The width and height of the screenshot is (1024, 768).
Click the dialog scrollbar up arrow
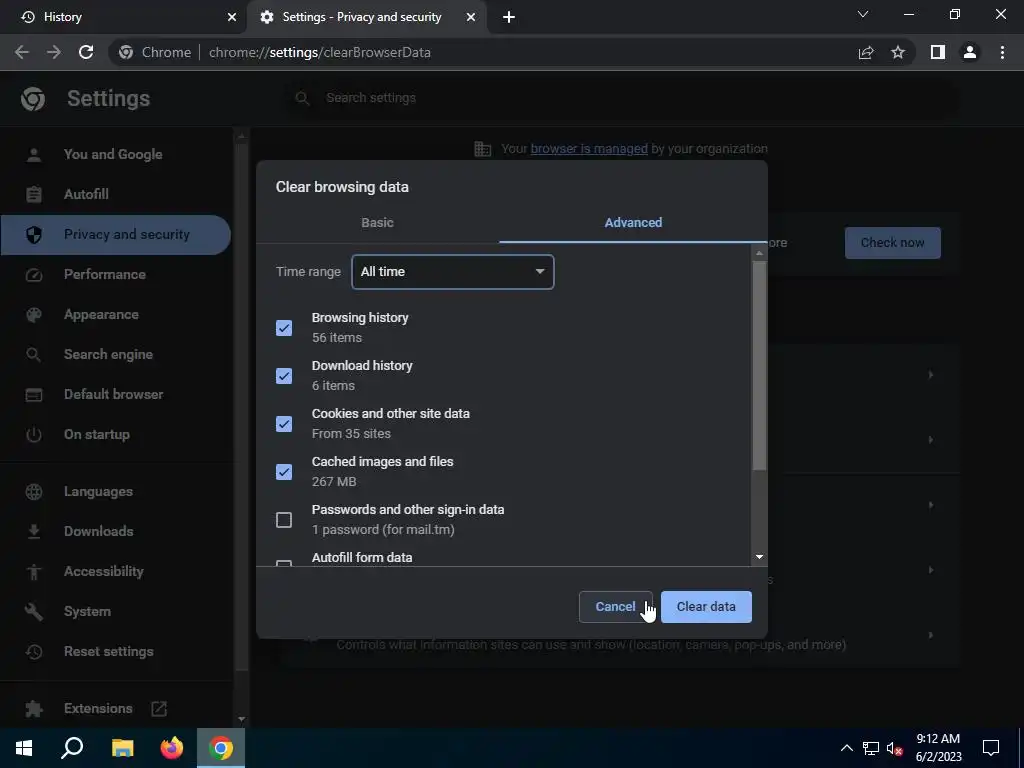(759, 253)
